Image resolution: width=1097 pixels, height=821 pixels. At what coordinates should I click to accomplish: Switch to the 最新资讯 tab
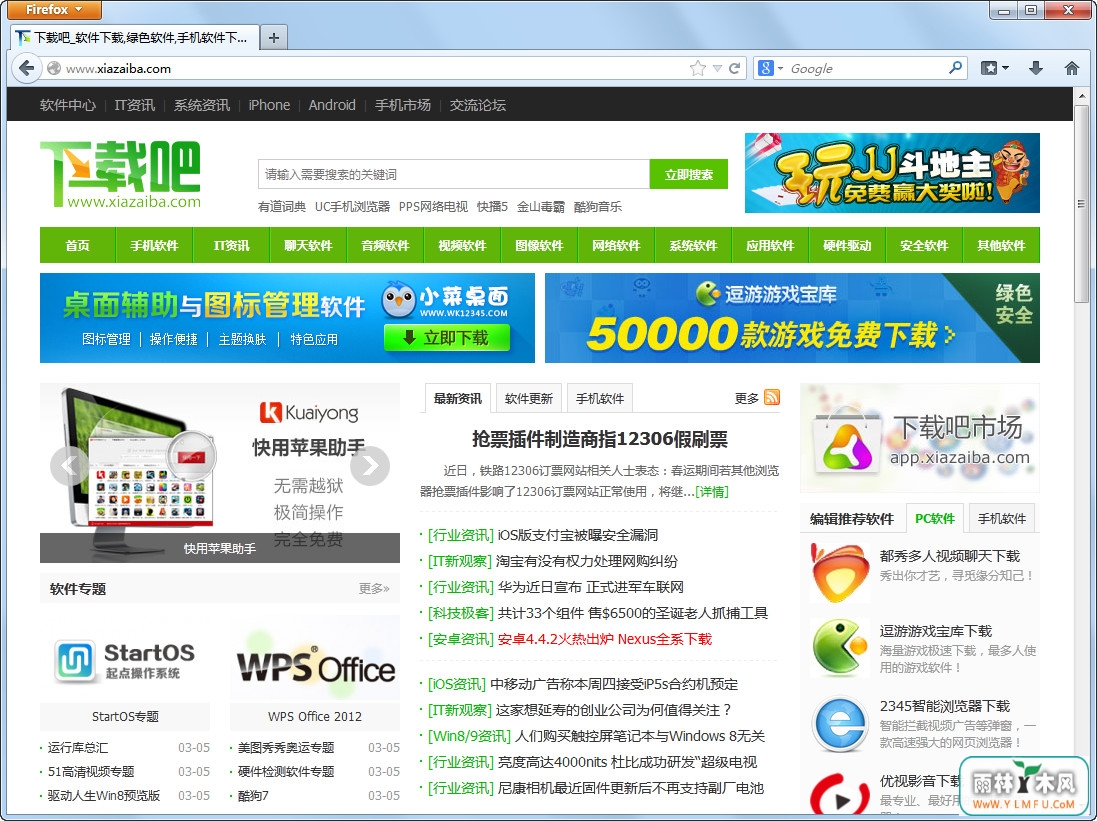(458, 398)
